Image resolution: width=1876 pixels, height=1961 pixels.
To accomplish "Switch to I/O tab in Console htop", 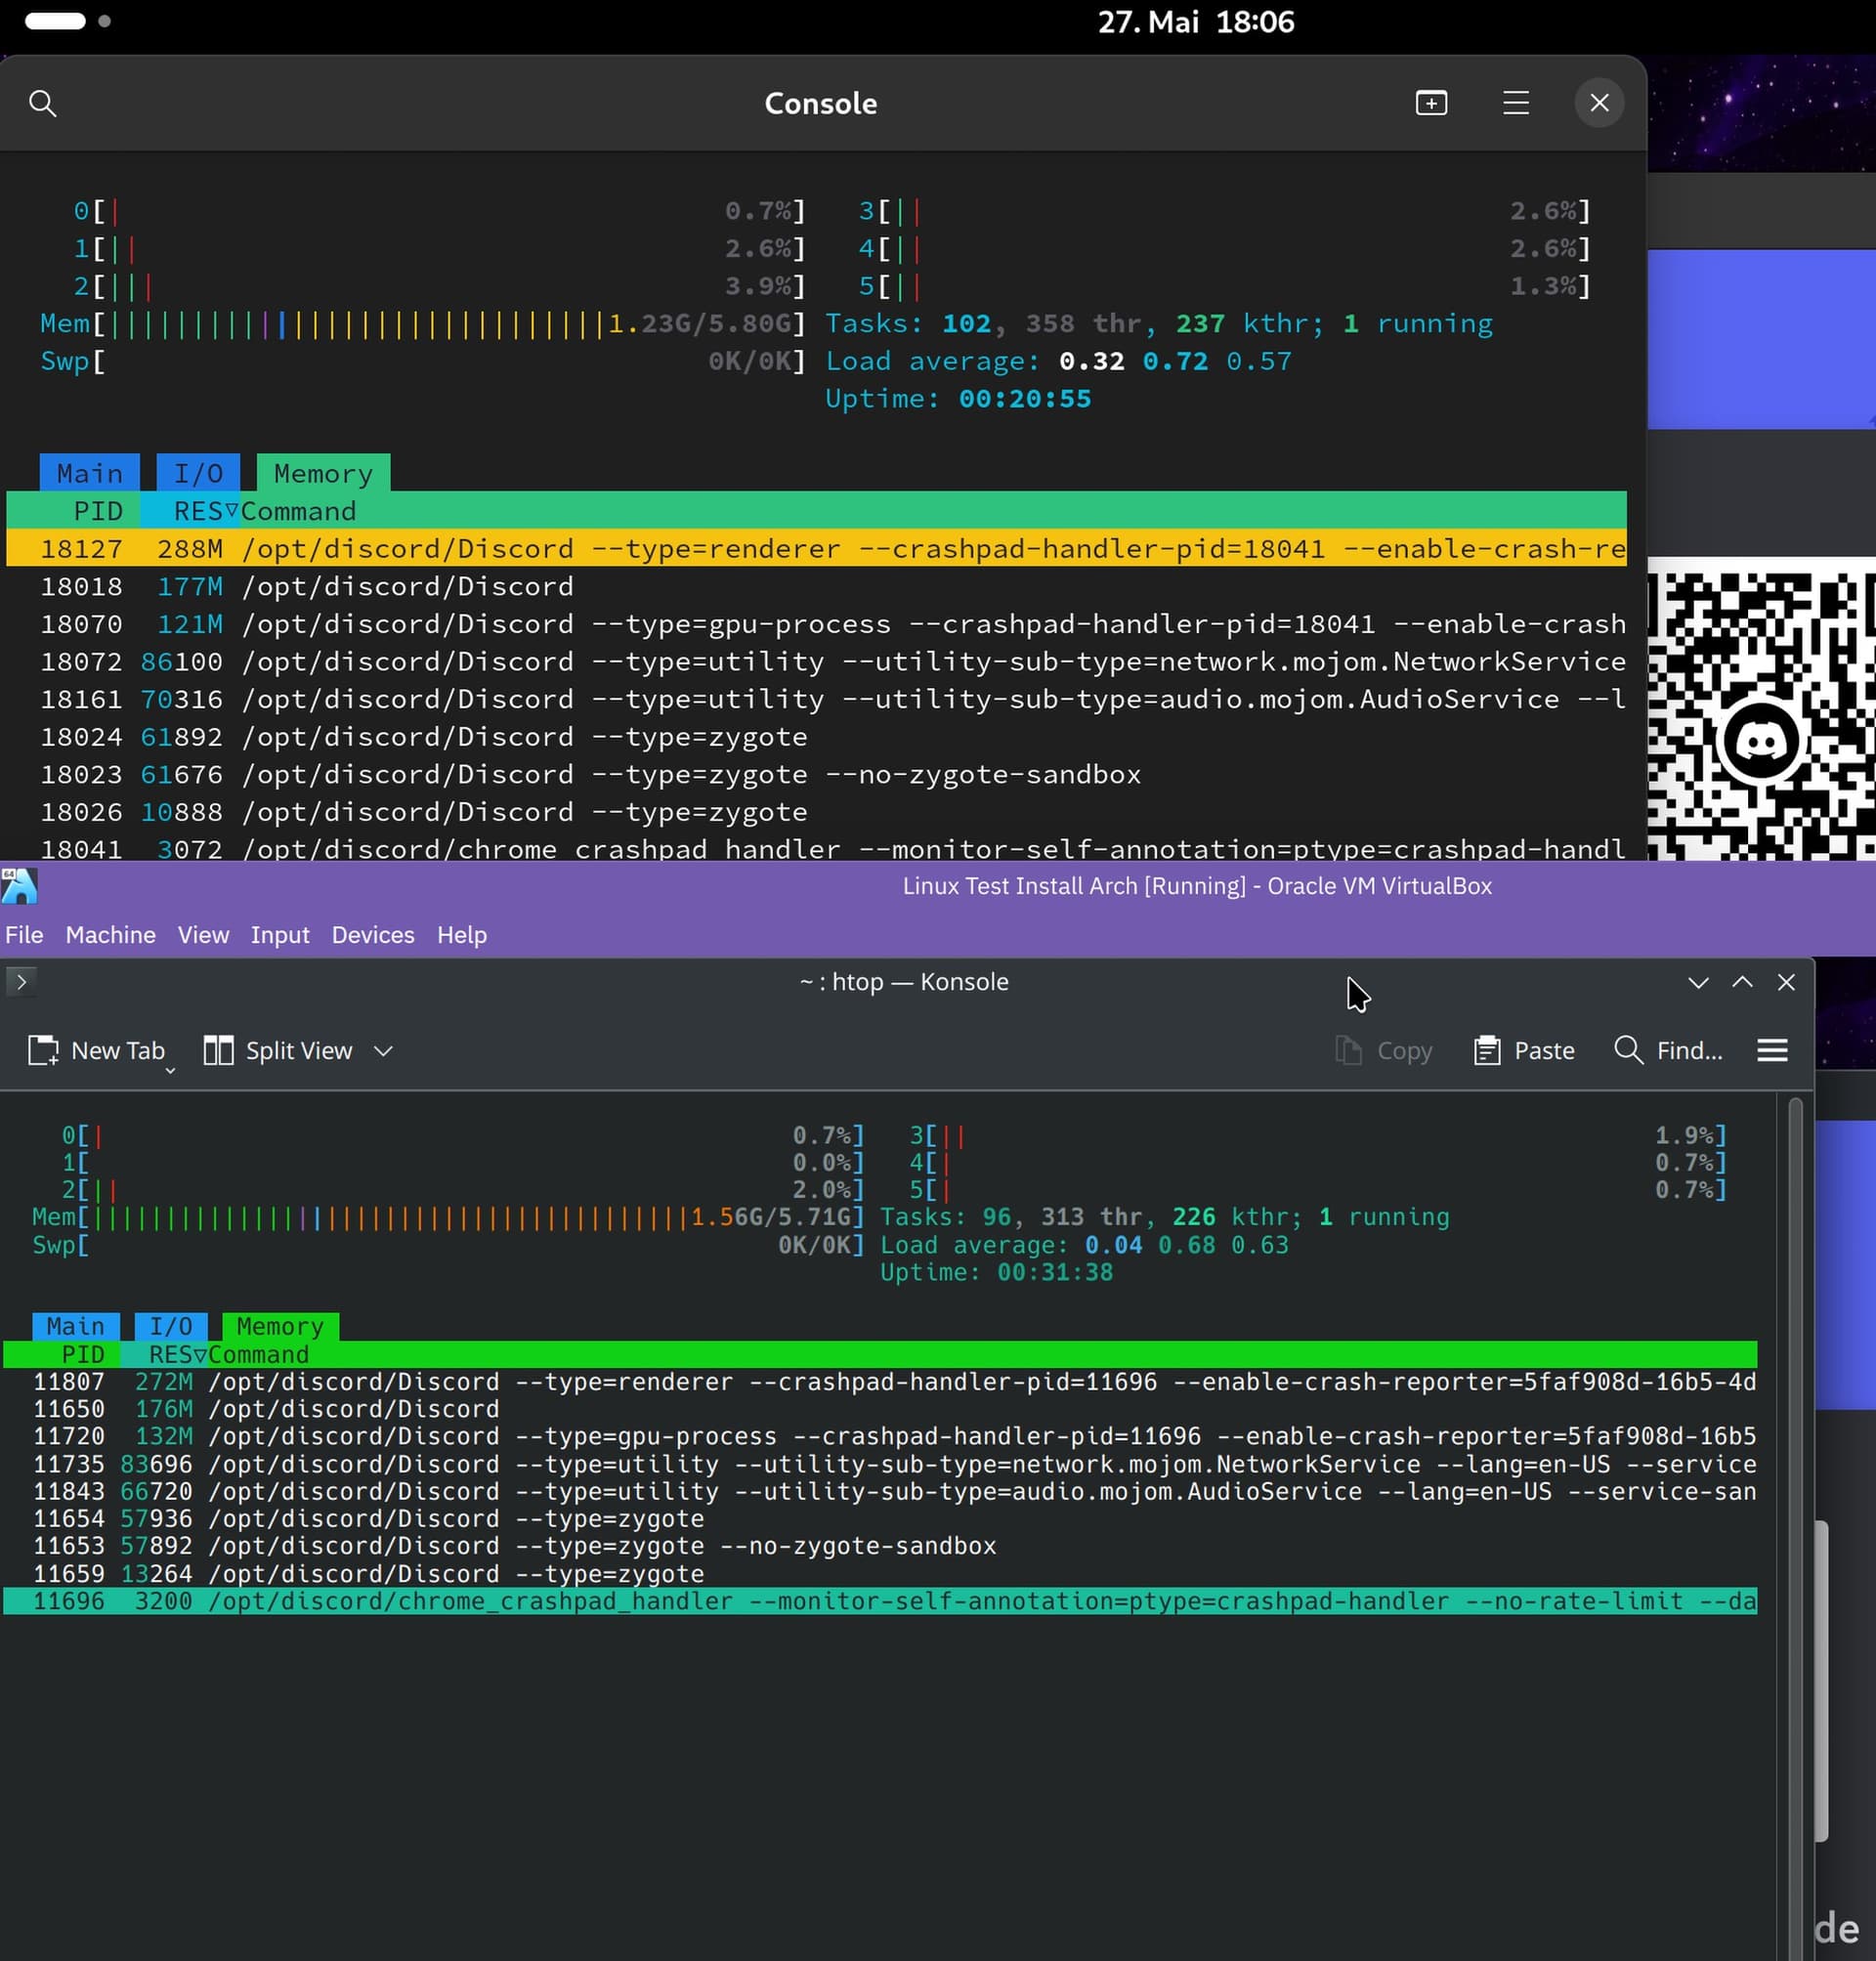I will click(198, 473).
